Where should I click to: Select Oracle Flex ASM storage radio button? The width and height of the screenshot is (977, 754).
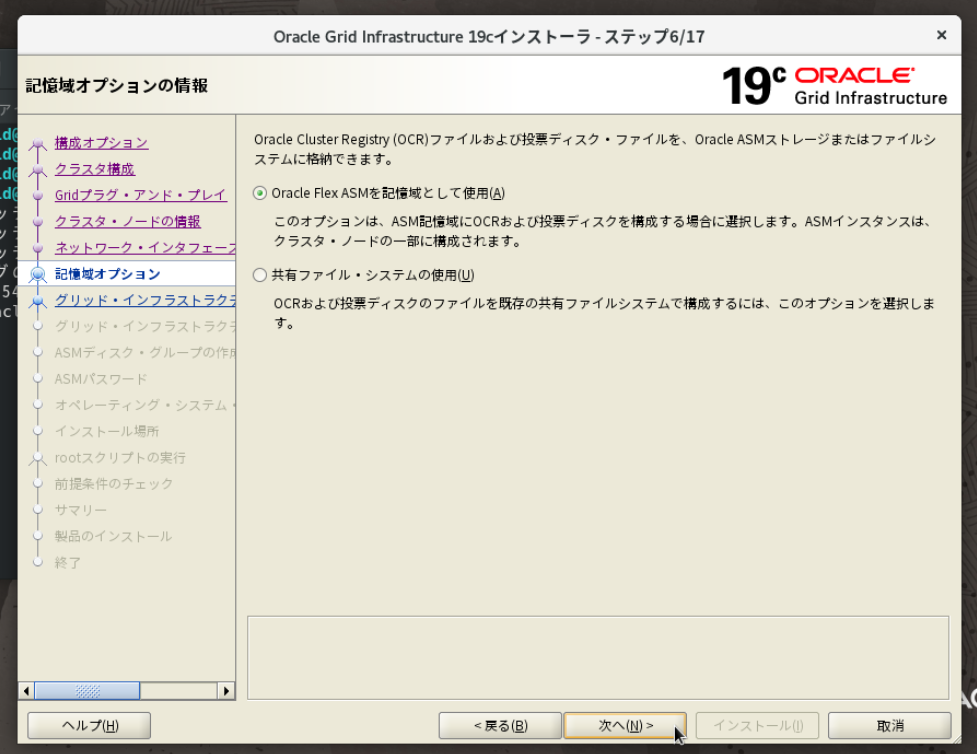(260, 193)
